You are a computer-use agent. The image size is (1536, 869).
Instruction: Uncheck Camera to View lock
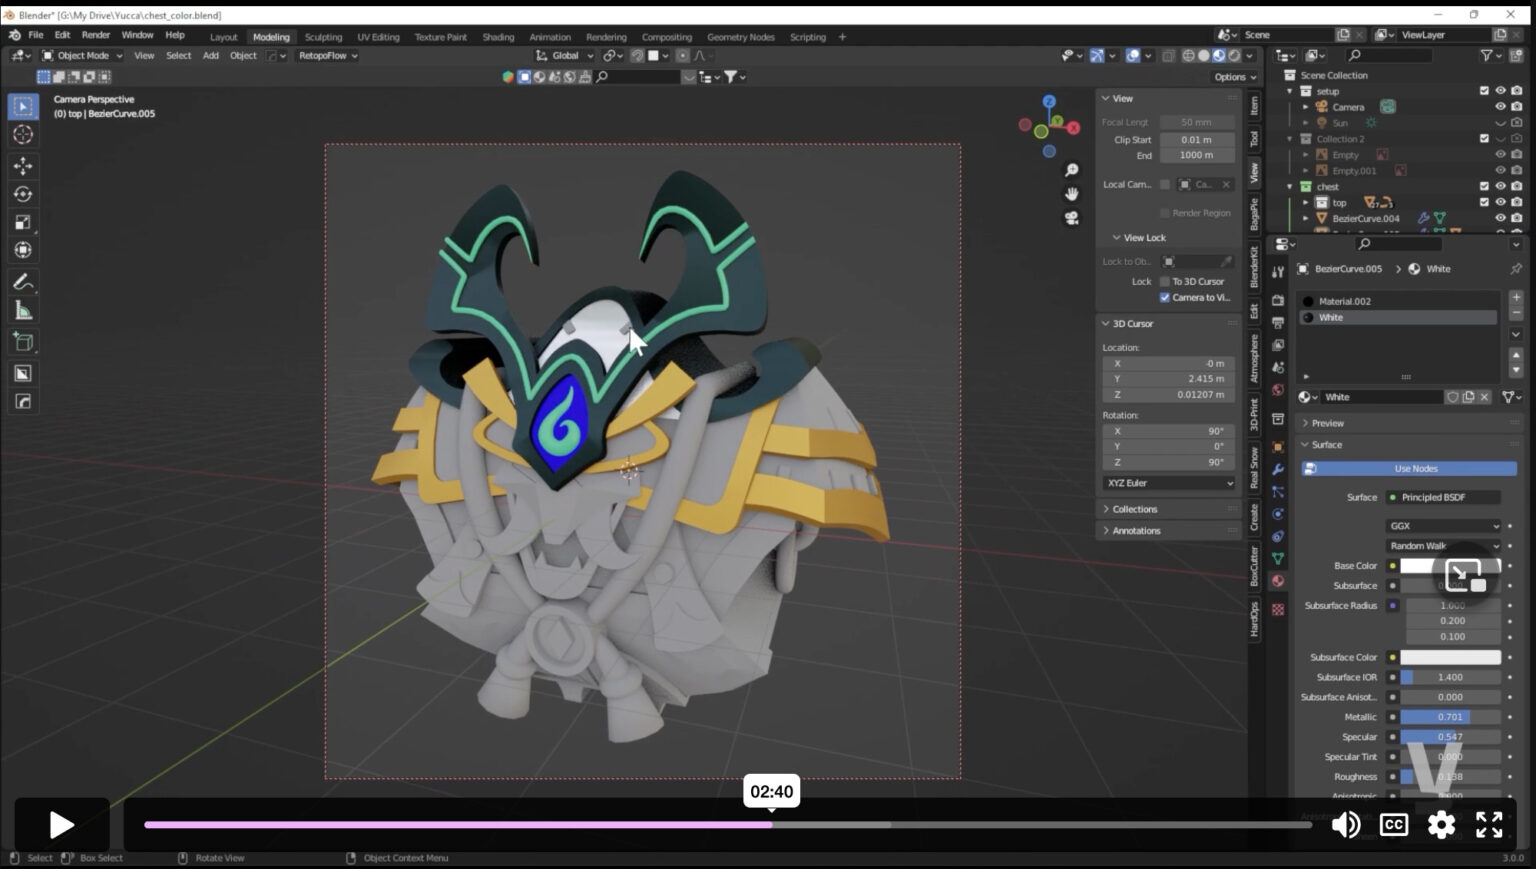(x=1165, y=298)
